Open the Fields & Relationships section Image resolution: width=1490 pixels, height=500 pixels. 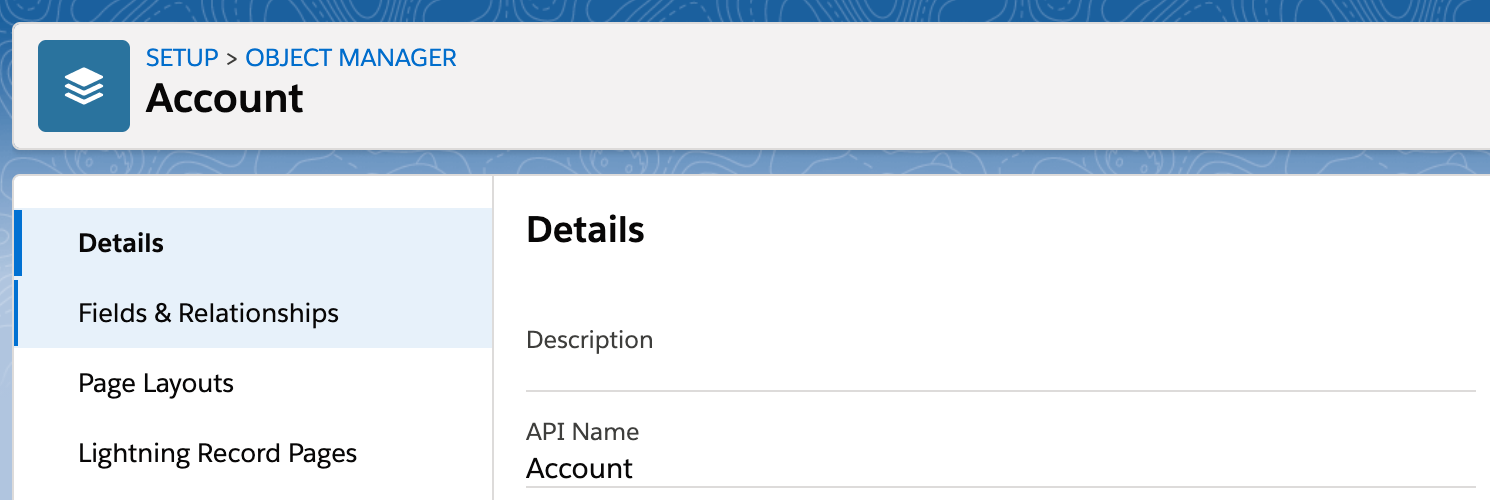click(254, 313)
